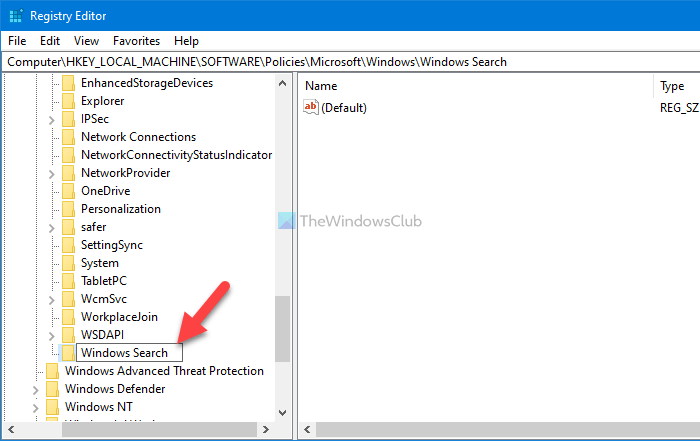Viewport: 700px width, 441px height.
Task: Select the WorkplaceJoin key label
Action: click(119, 317)
